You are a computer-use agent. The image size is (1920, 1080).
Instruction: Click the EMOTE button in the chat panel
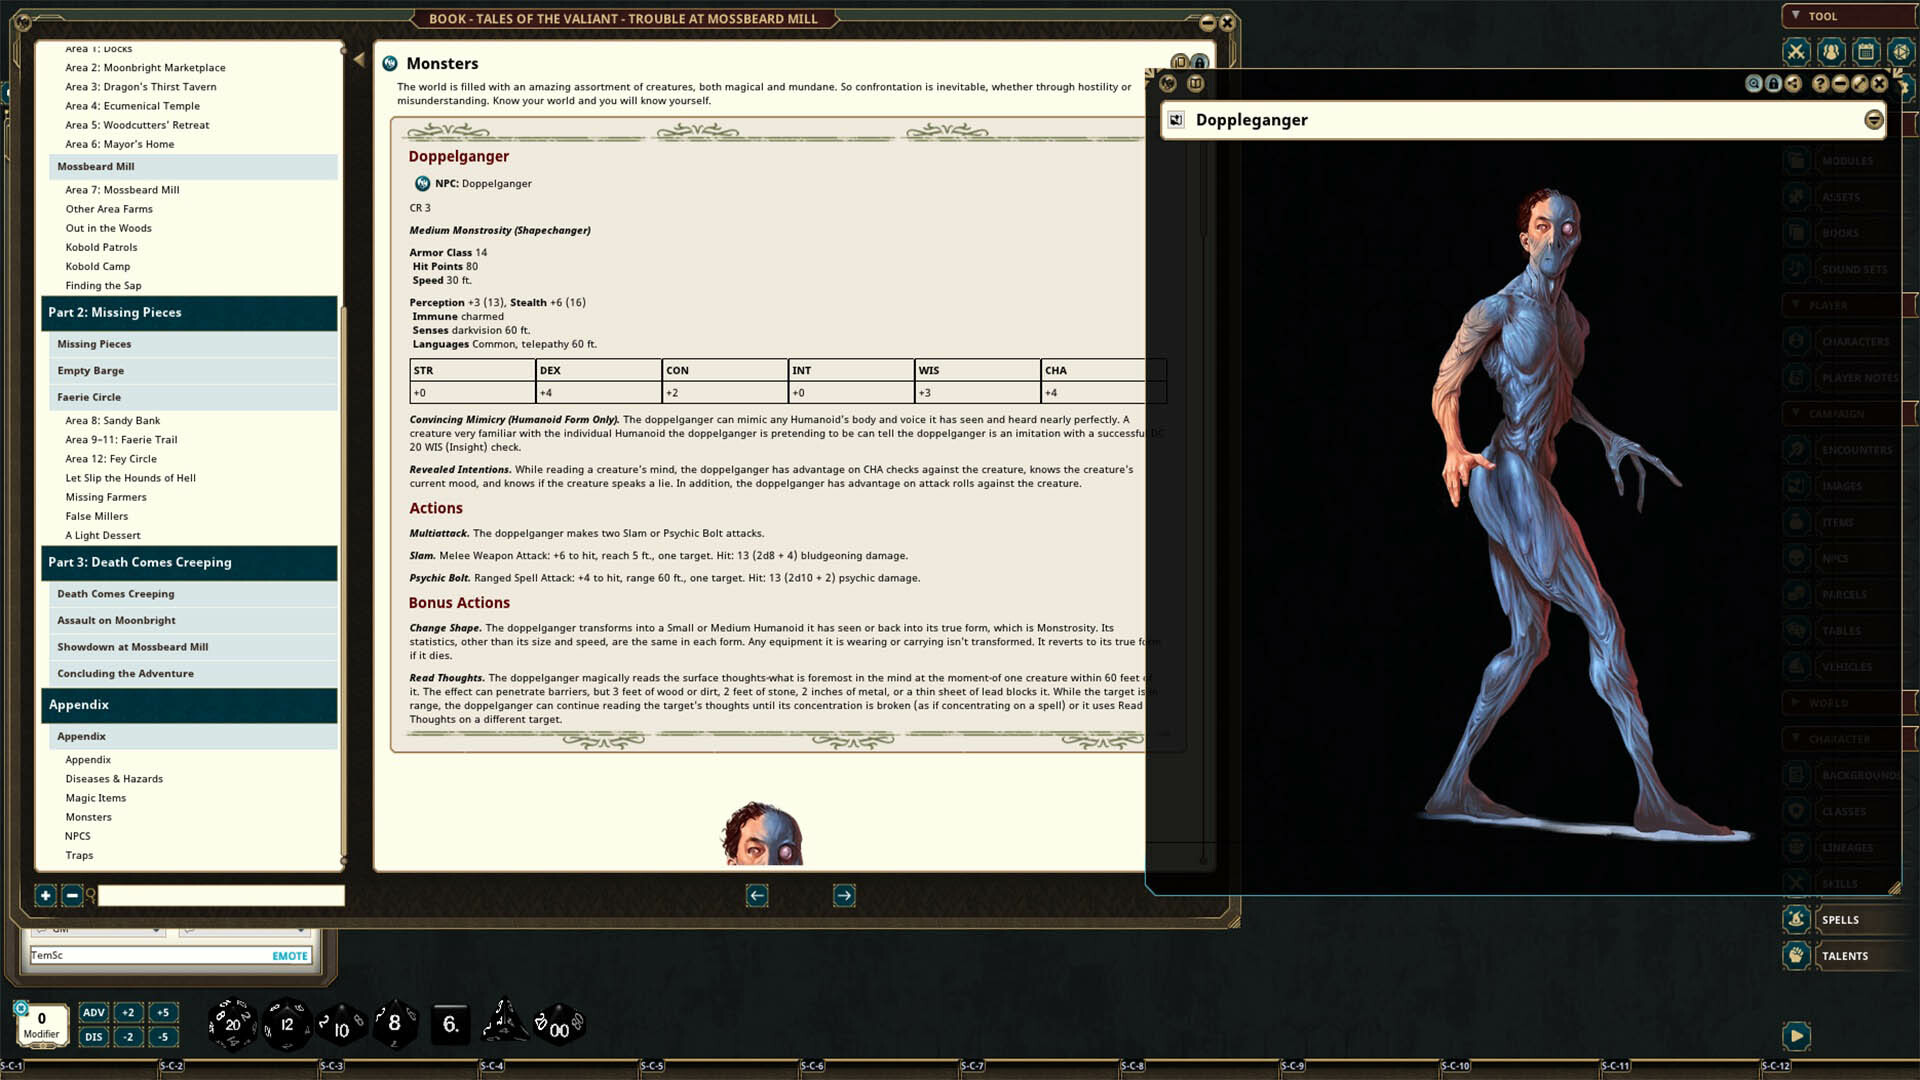click(289, 956)
